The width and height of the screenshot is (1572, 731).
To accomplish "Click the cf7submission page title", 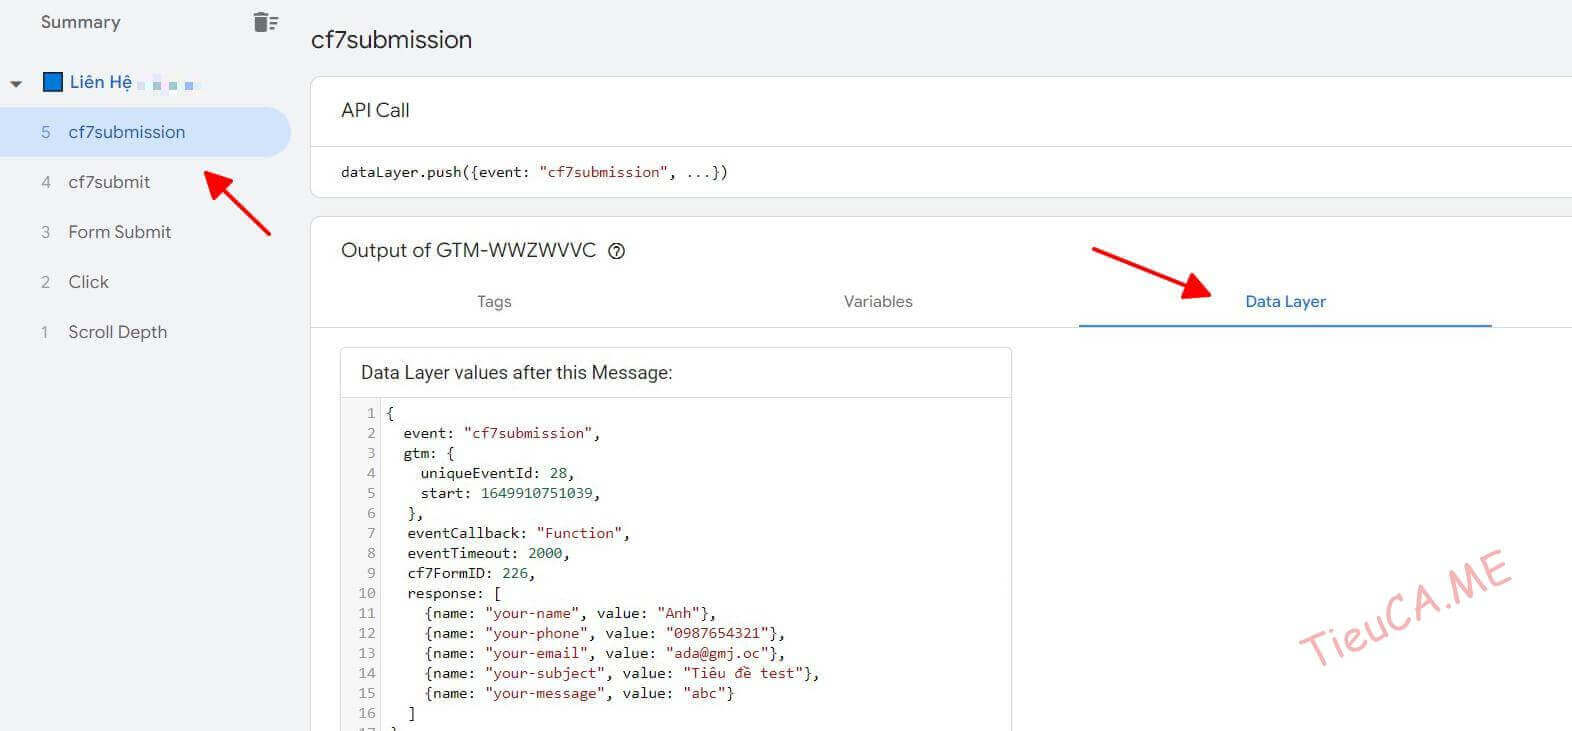I will point(391,39).
